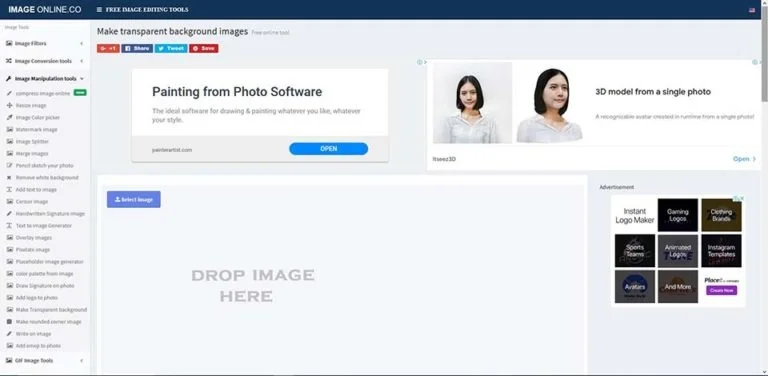Click the Write on image pencil icon

9,334
